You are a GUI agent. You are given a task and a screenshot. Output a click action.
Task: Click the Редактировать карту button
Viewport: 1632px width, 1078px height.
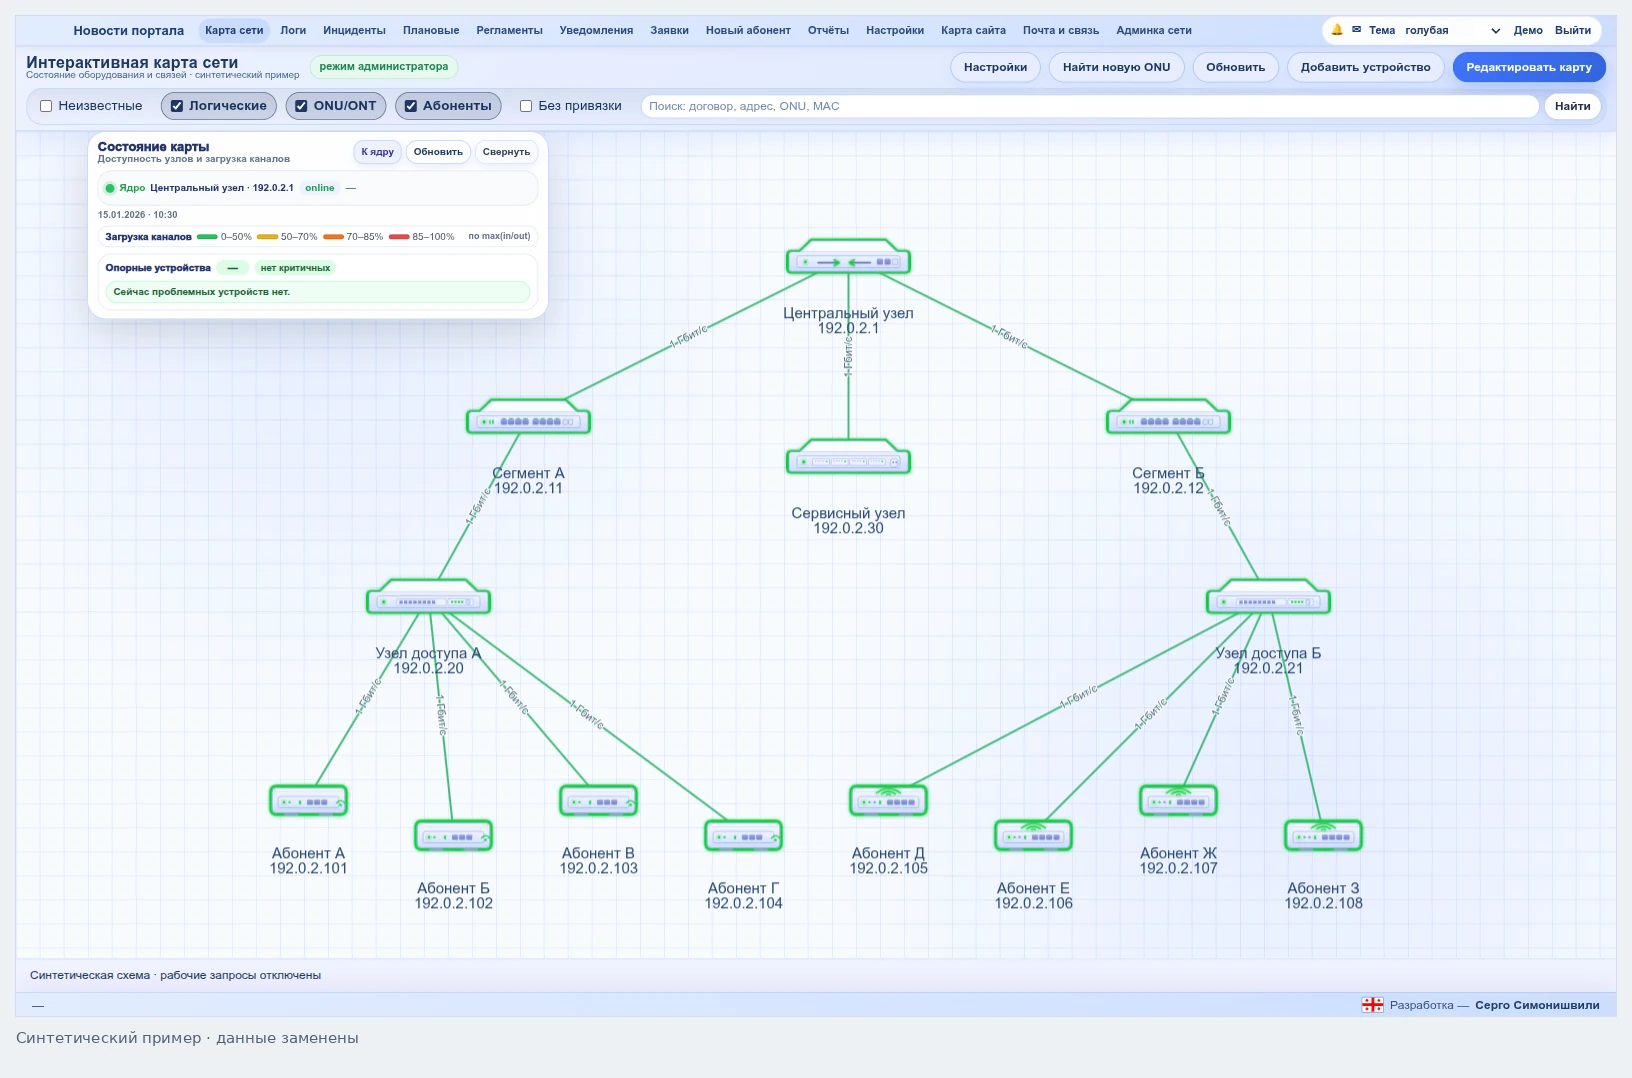tap(1529, 67)
